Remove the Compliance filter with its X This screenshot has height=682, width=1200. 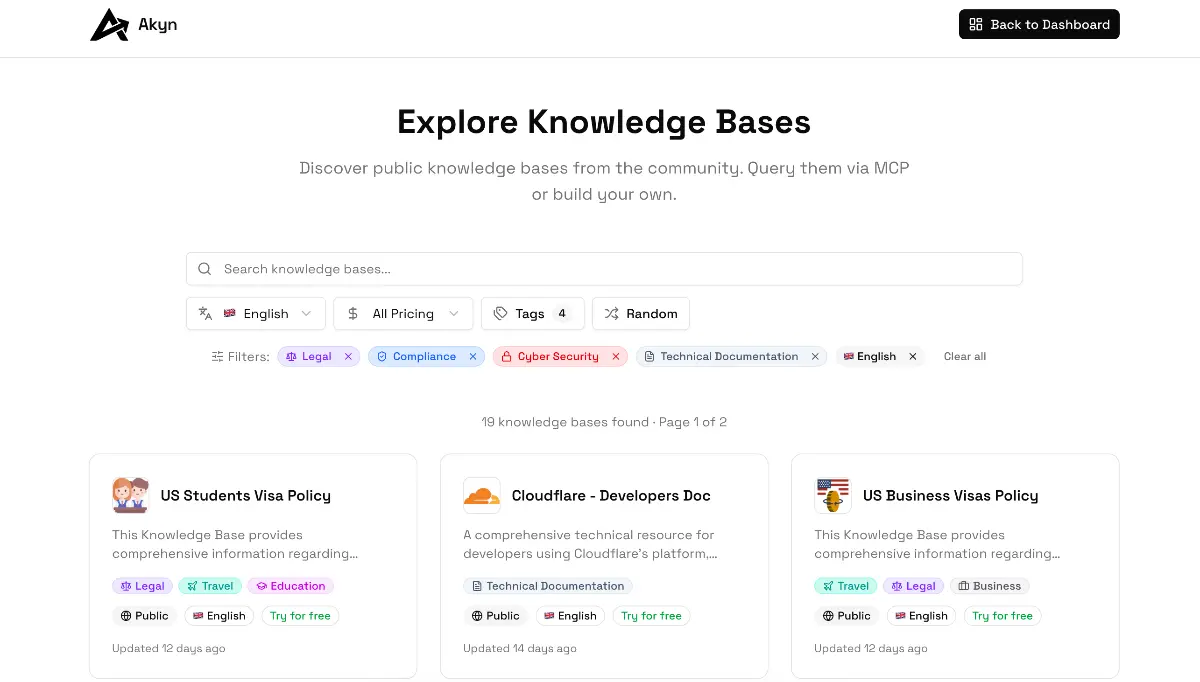pos(473,357)
